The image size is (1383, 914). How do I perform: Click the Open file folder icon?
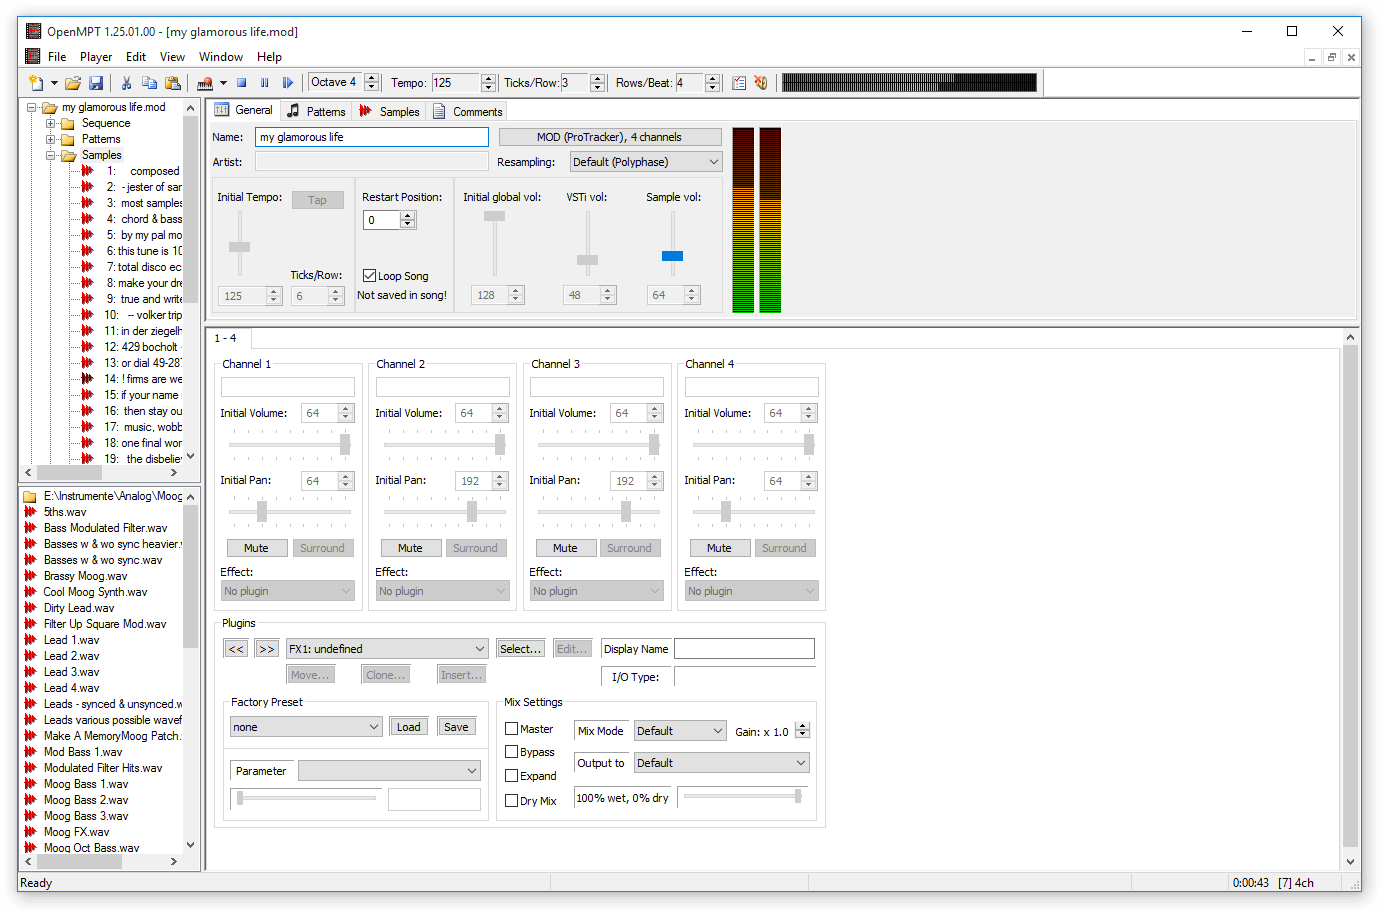(73, 83)
